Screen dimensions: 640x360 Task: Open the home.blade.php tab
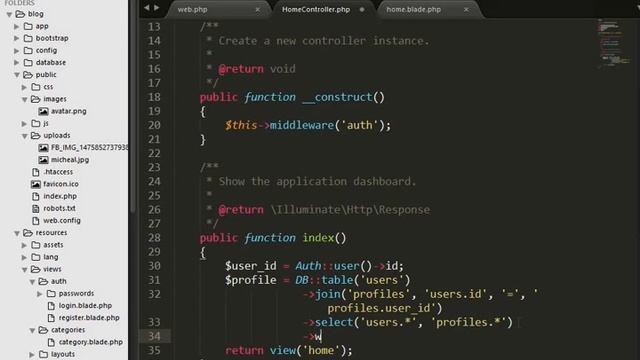(x=413, y=9)
